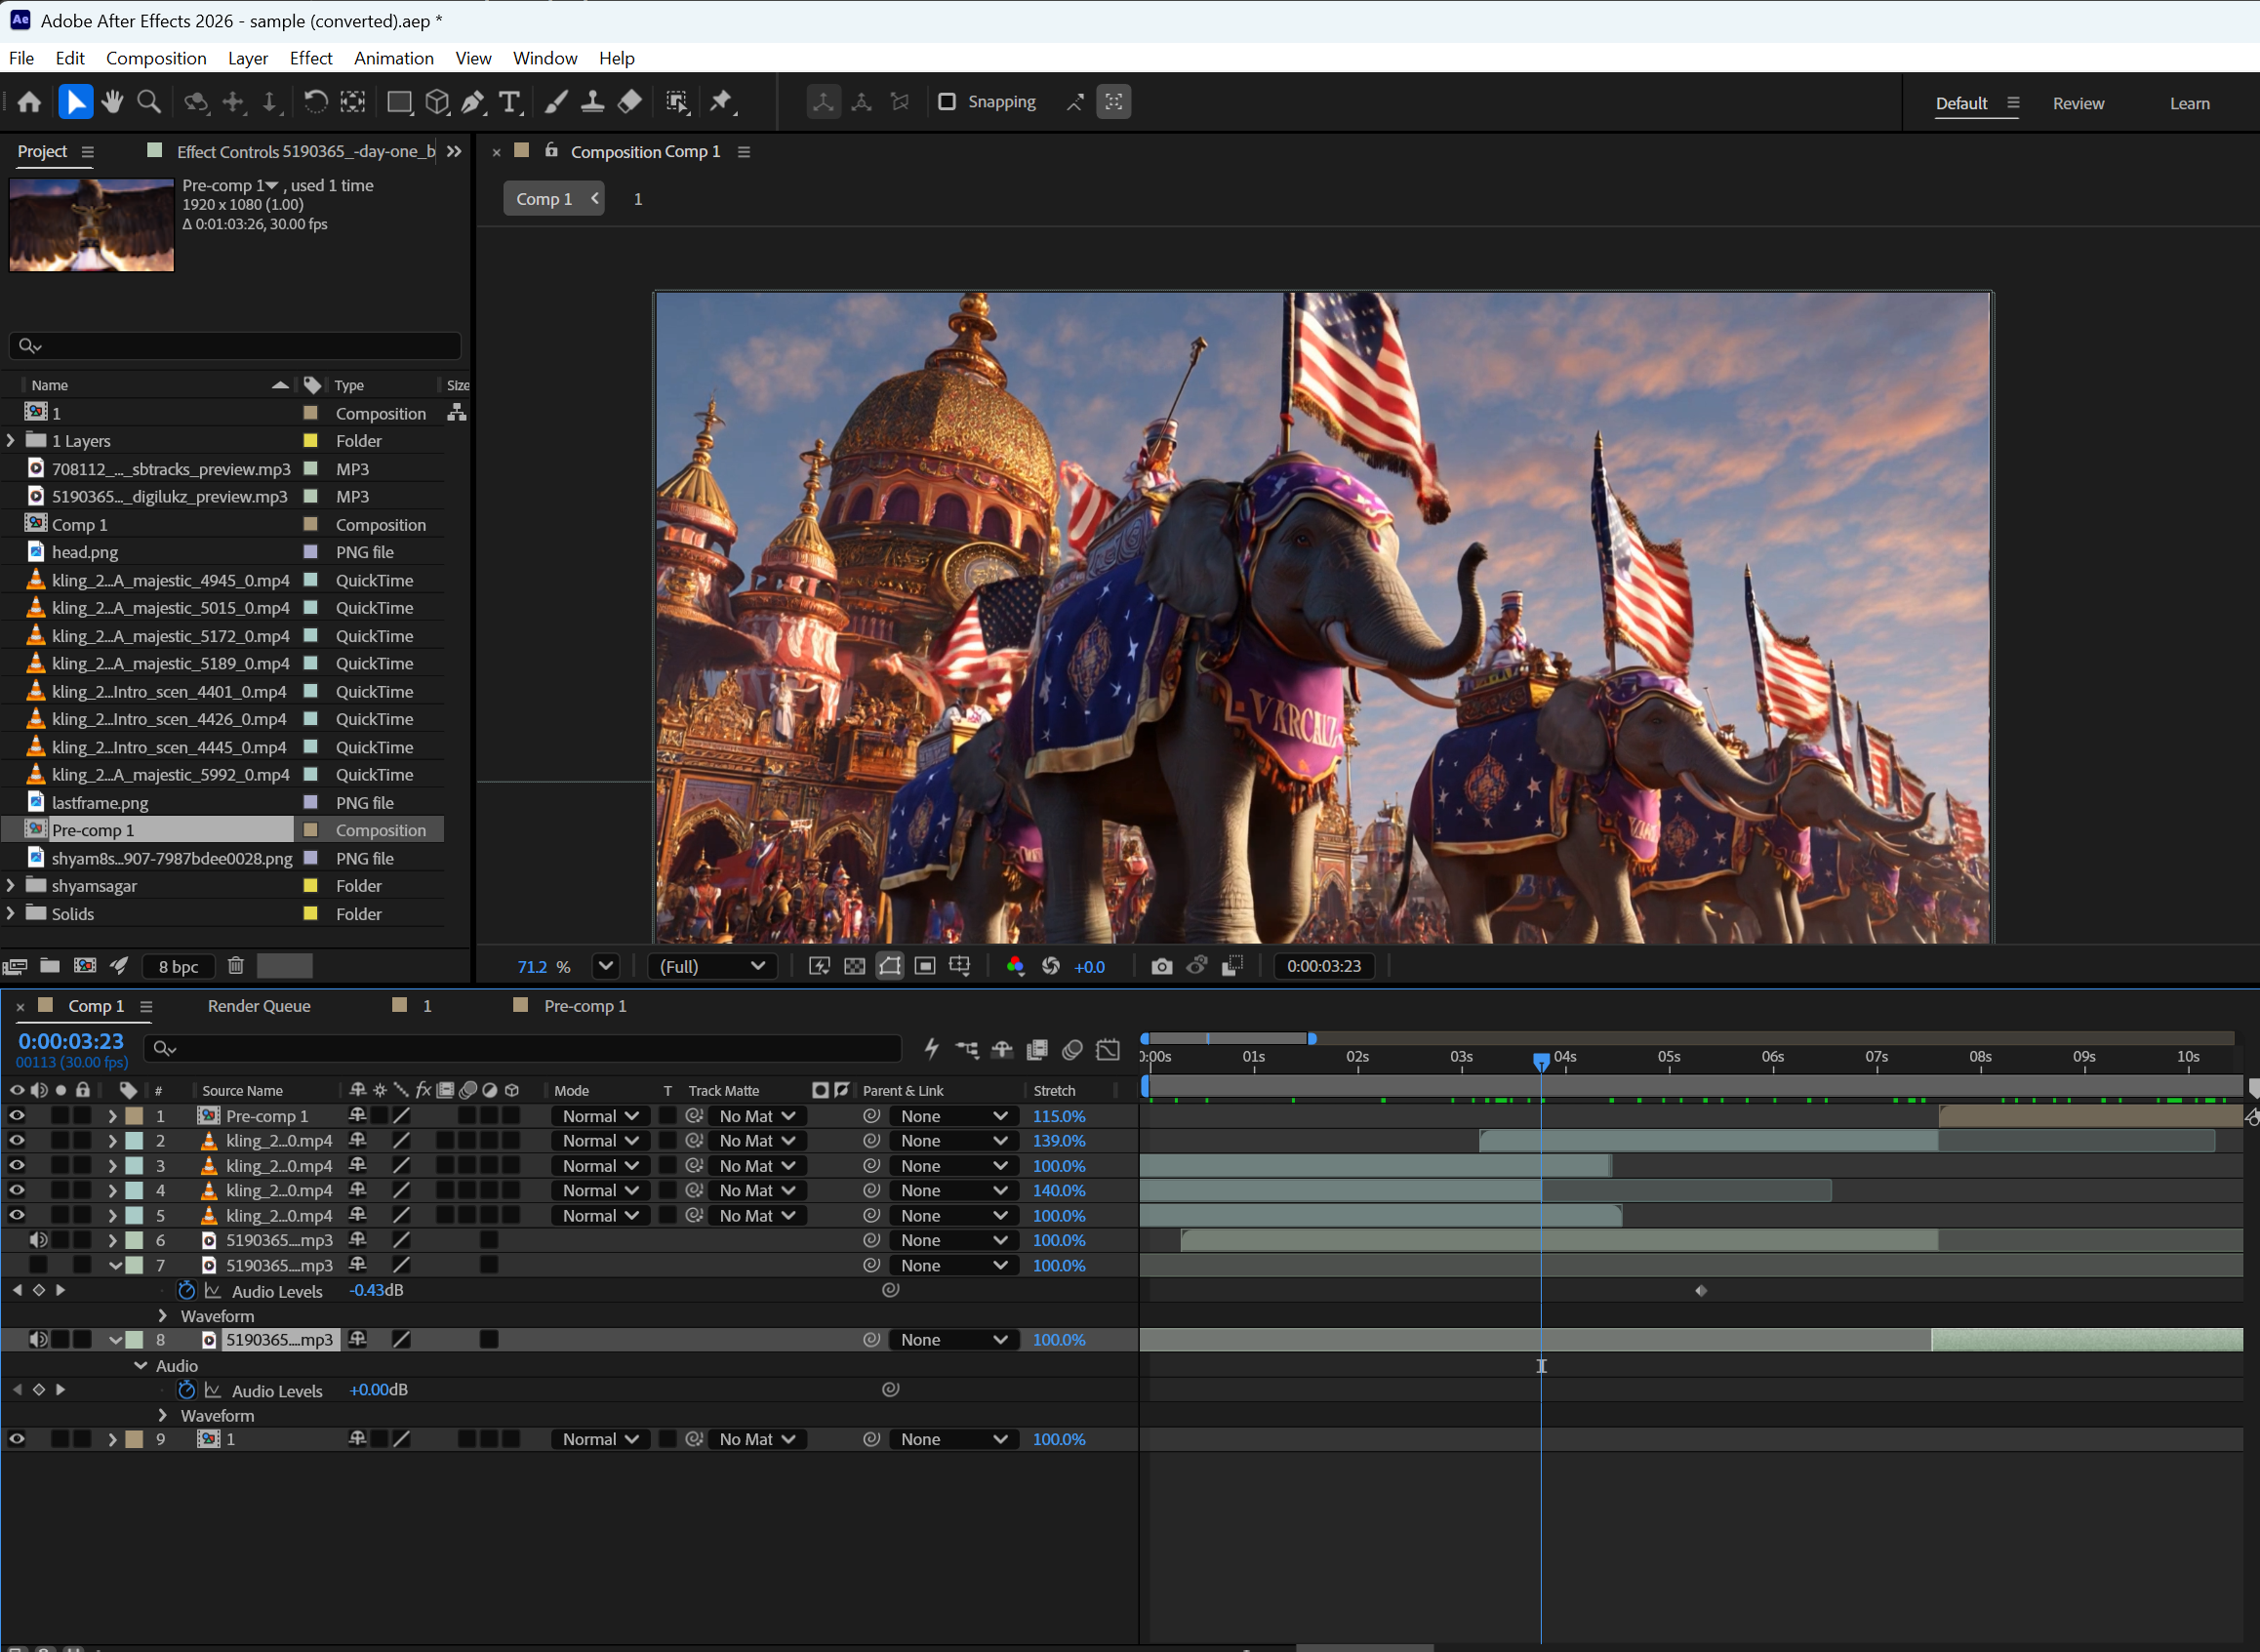The image size is (2260, 1652).
Task: Open Track Matte dropdown for layer 3
Action: (x=757, y=1166)
